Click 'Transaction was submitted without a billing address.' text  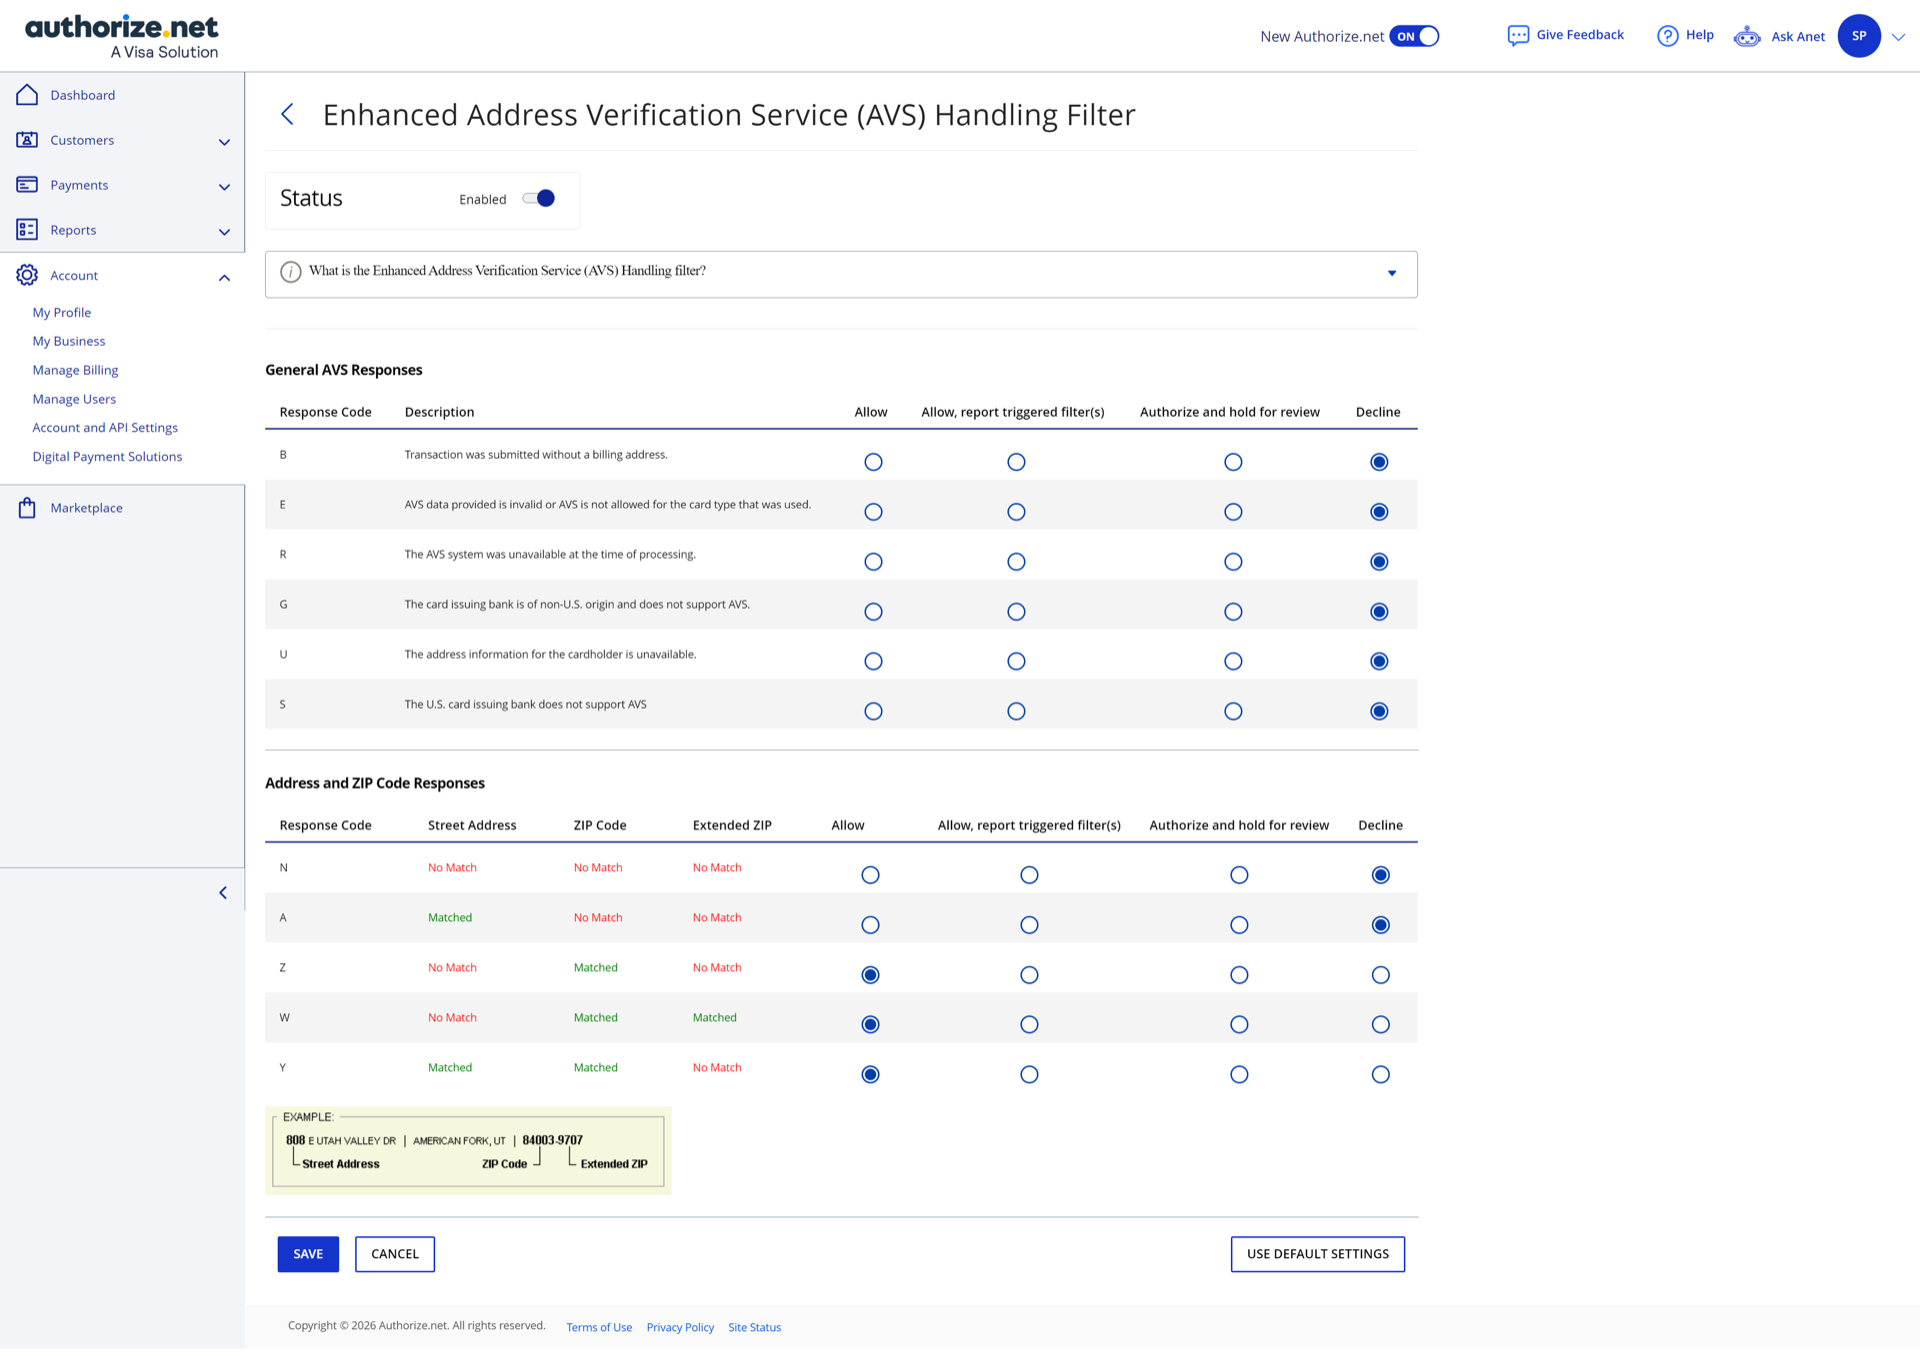tap(536, 455)
